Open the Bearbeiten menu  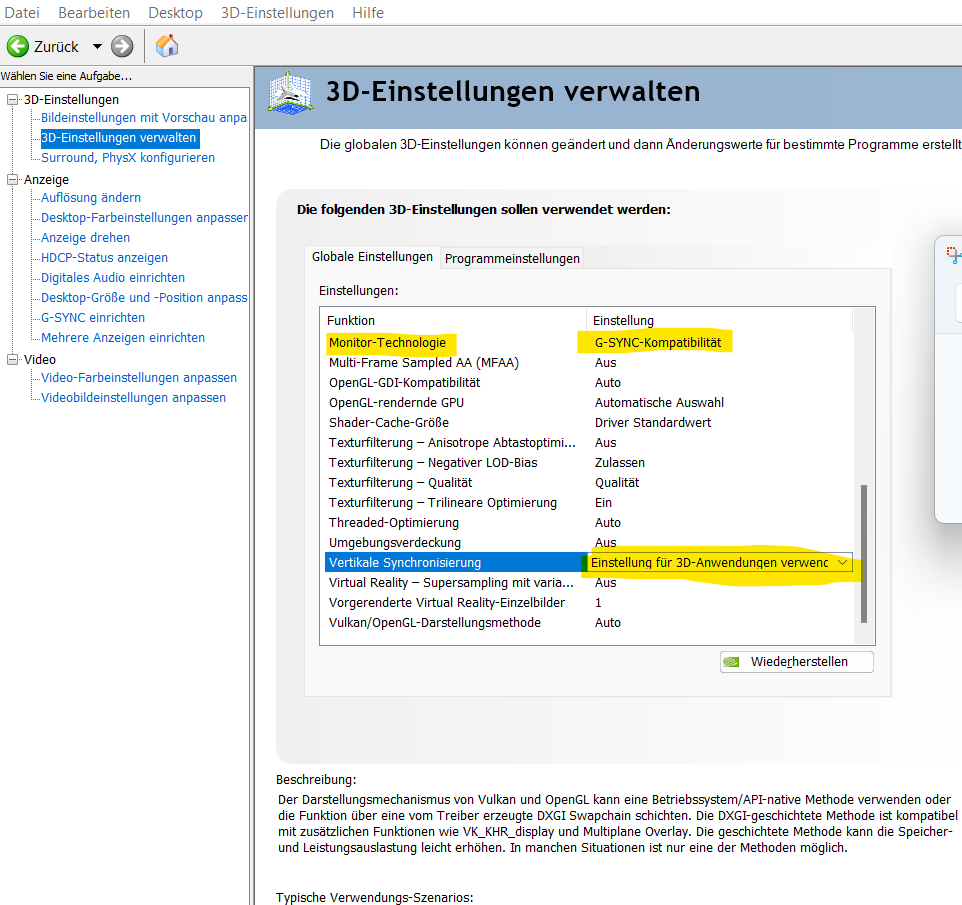[94, 13]
